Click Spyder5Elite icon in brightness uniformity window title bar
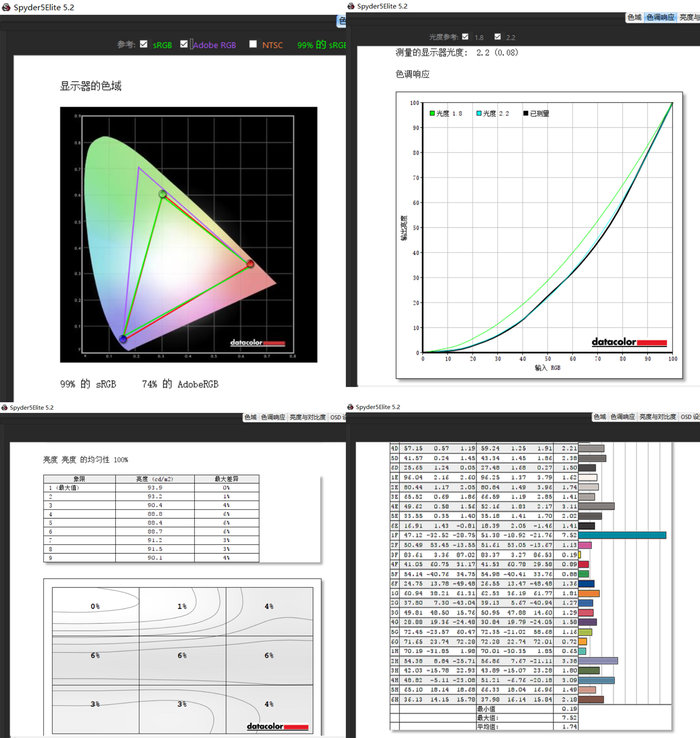 click(x=4, y=407)
